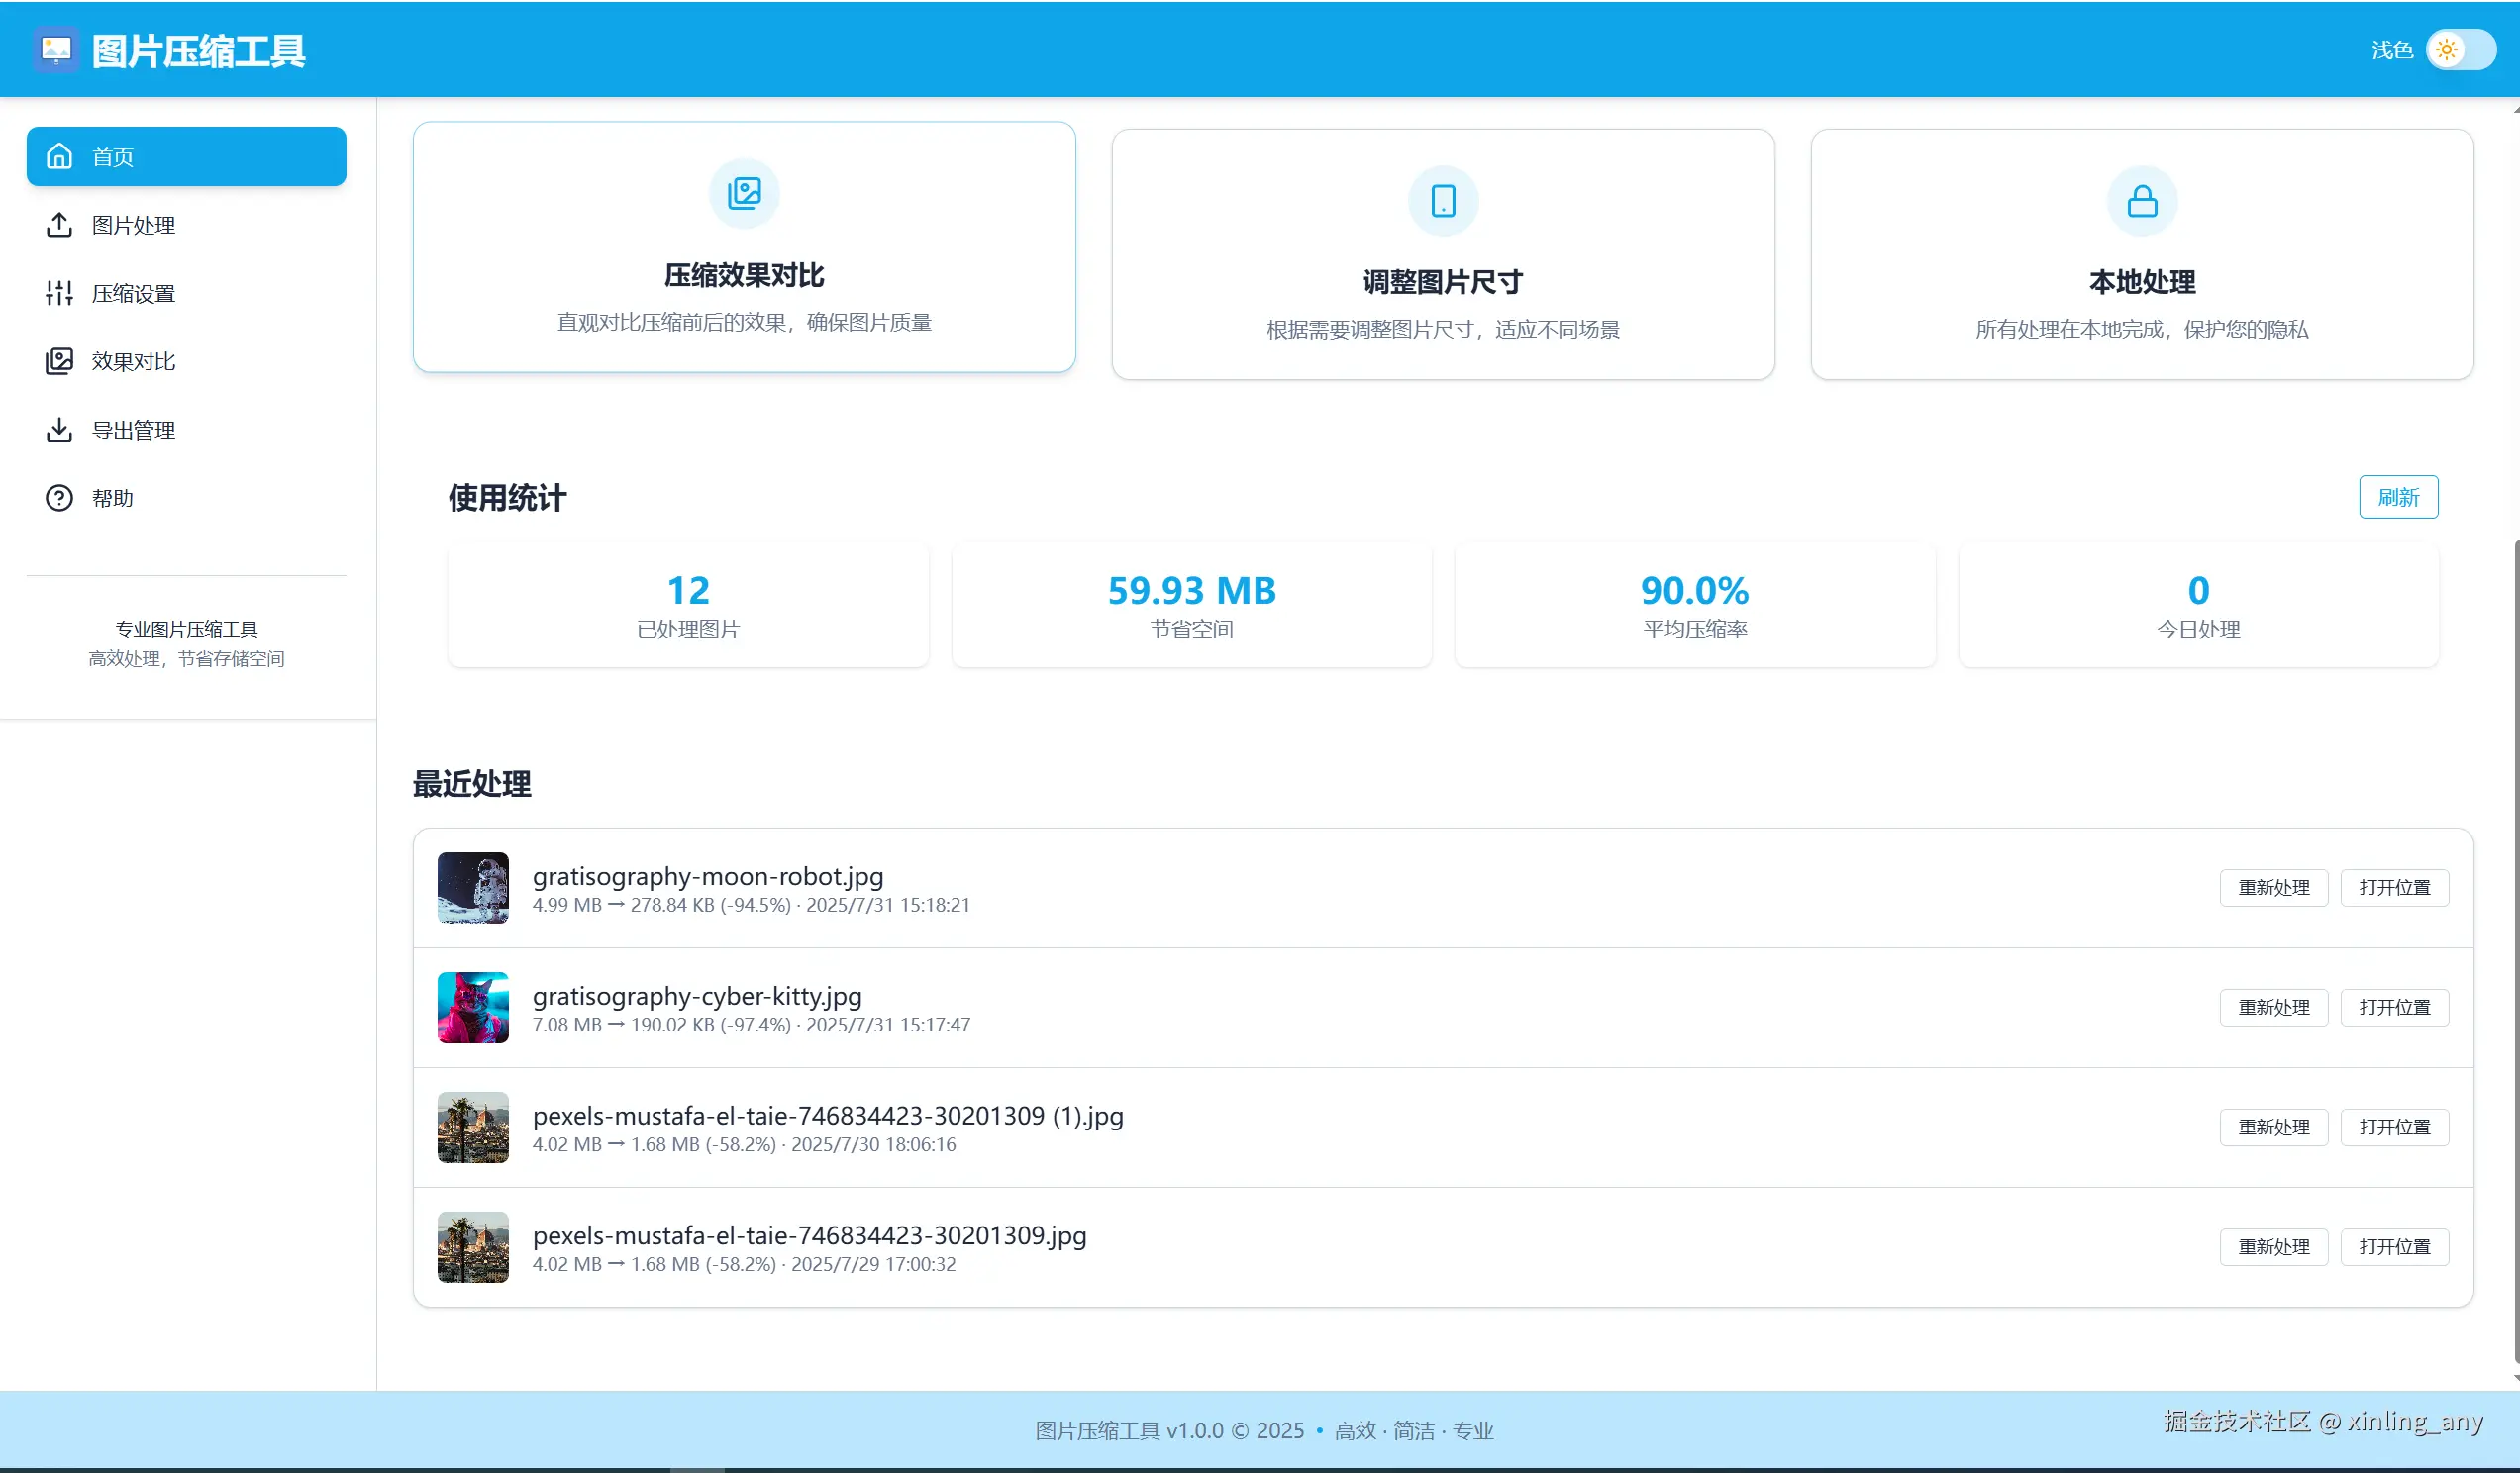Viewport: 2520px width, 1473px height.
Task: Open the 图片处理 sidebar menu item
Action: (x=186, y=225)
